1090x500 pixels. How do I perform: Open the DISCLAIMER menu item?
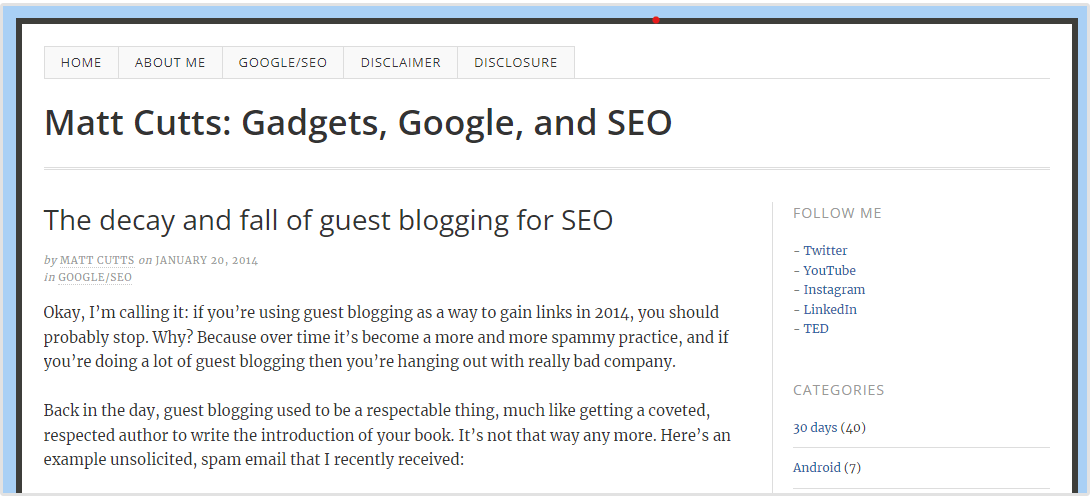[x=401, y=62]
